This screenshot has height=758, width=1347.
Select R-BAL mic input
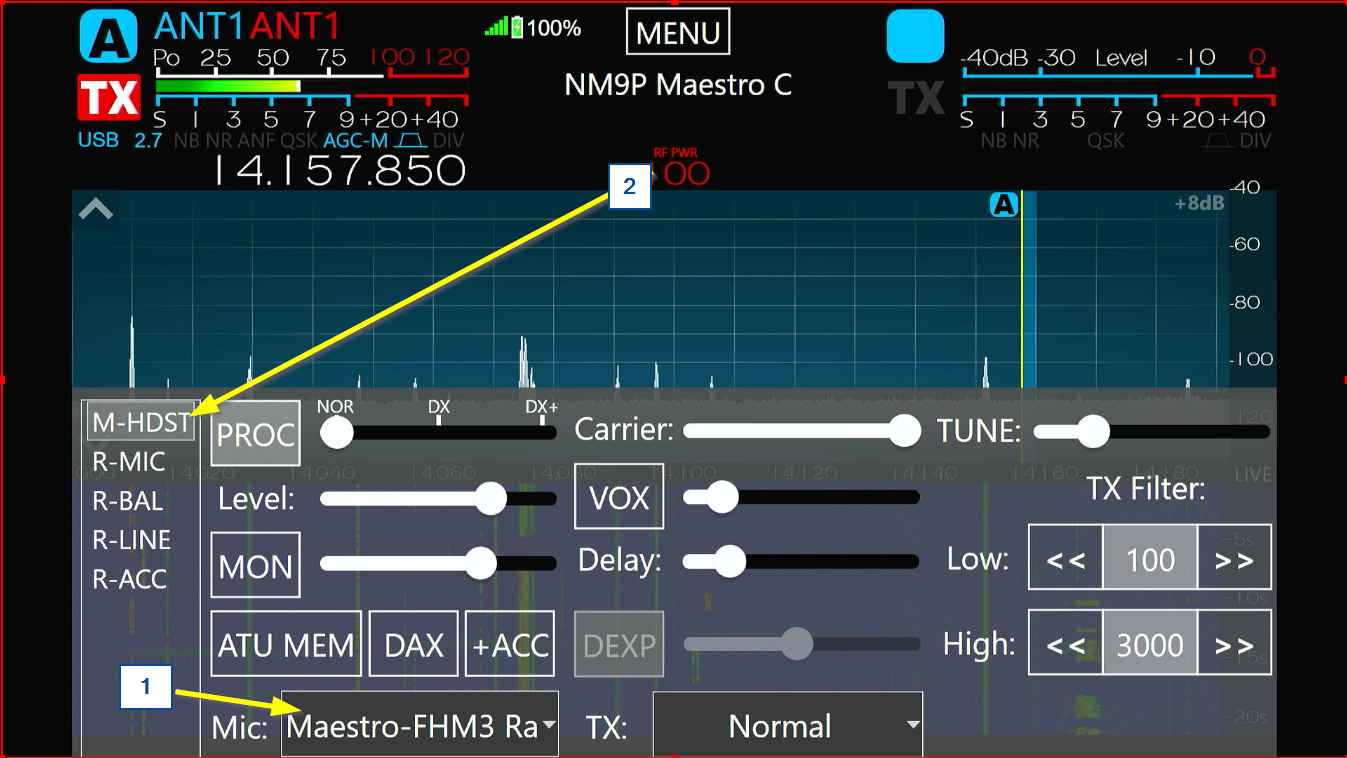pos(127,501)
